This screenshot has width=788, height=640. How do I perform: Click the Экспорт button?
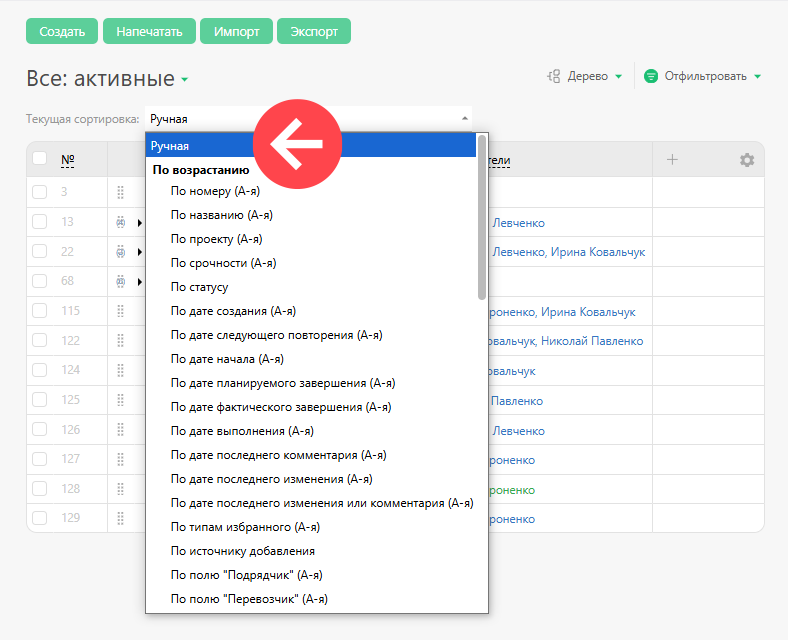point(314,31)
